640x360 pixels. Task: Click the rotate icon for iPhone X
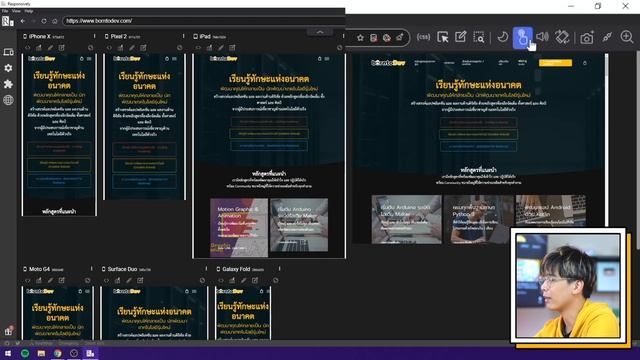click(x=90, y=48)
